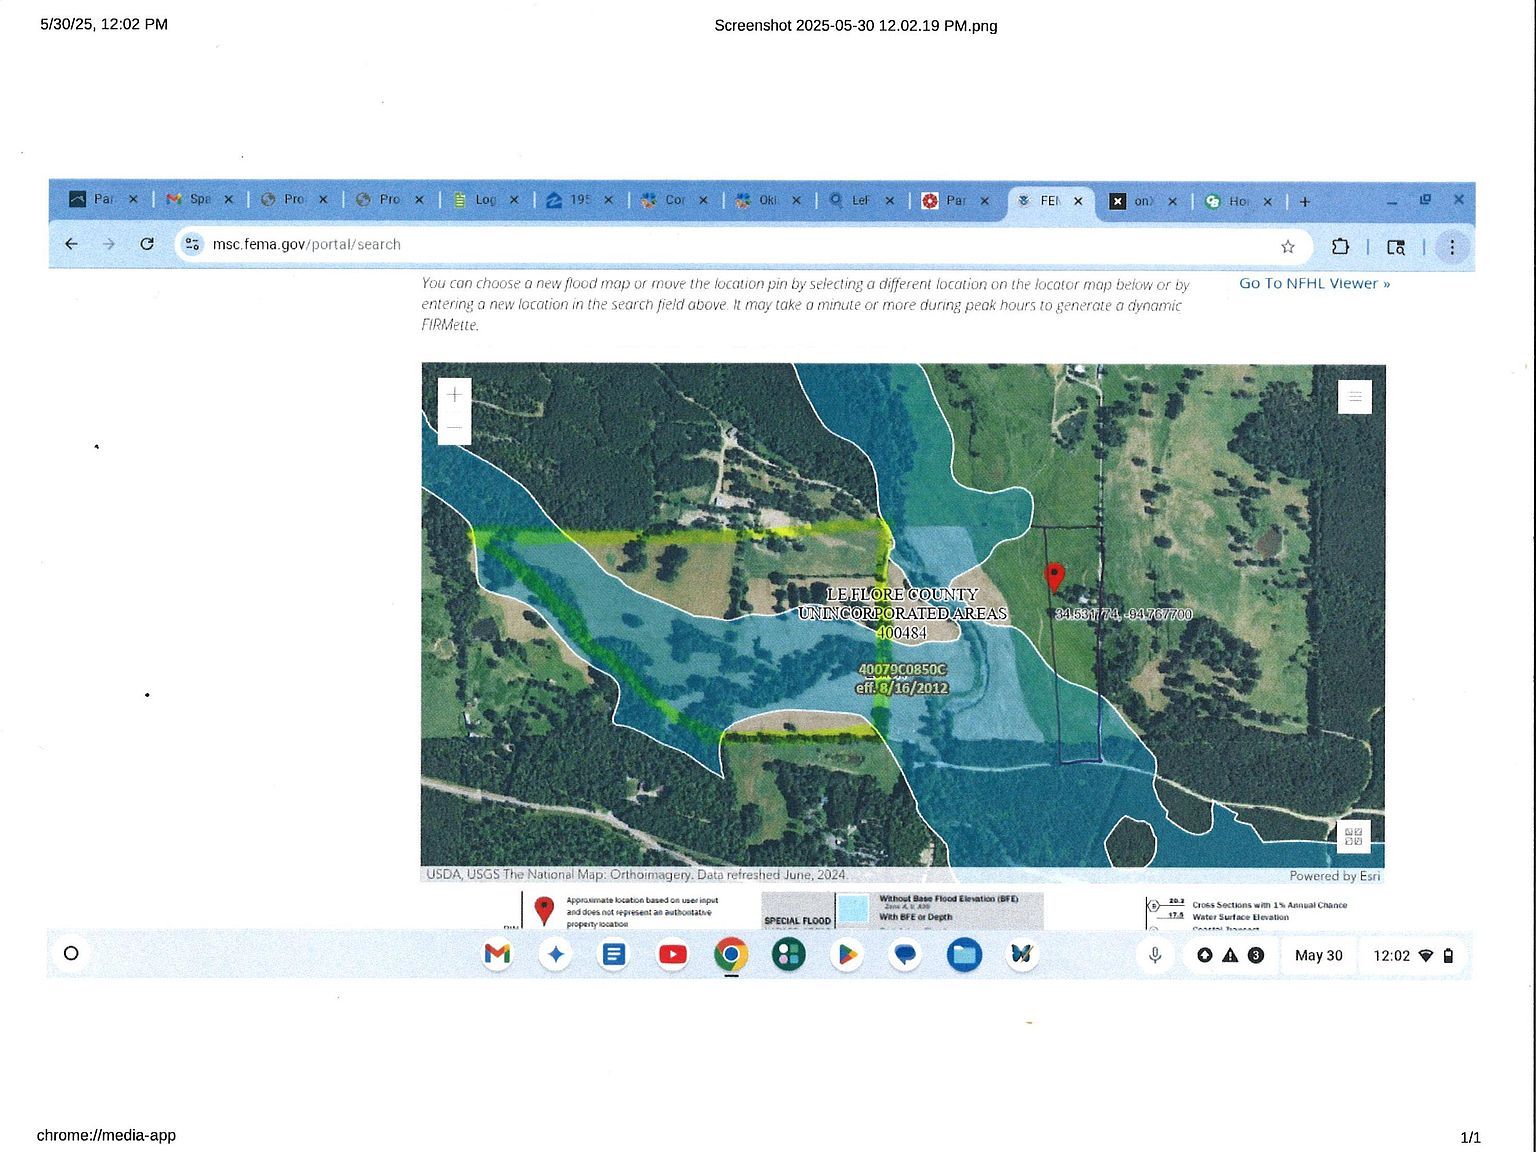The height and width of the screenshot is (1152, 1536).
Task: Open the browser extensions puzzle icon
Action: (1340, 246)
